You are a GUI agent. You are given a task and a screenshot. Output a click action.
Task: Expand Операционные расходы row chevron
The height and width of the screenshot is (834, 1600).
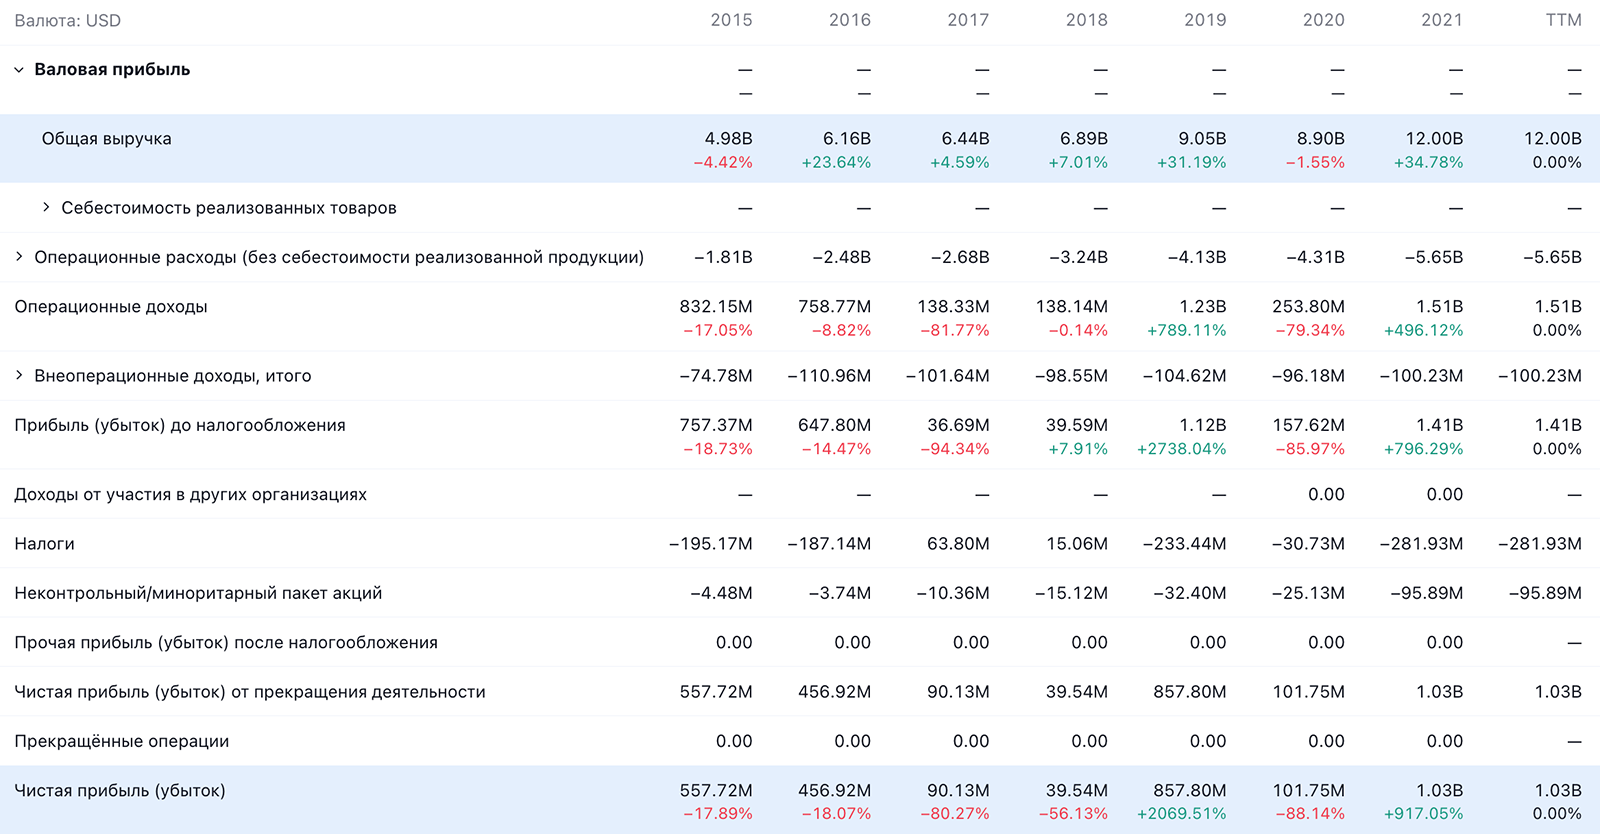coord(18,257)
